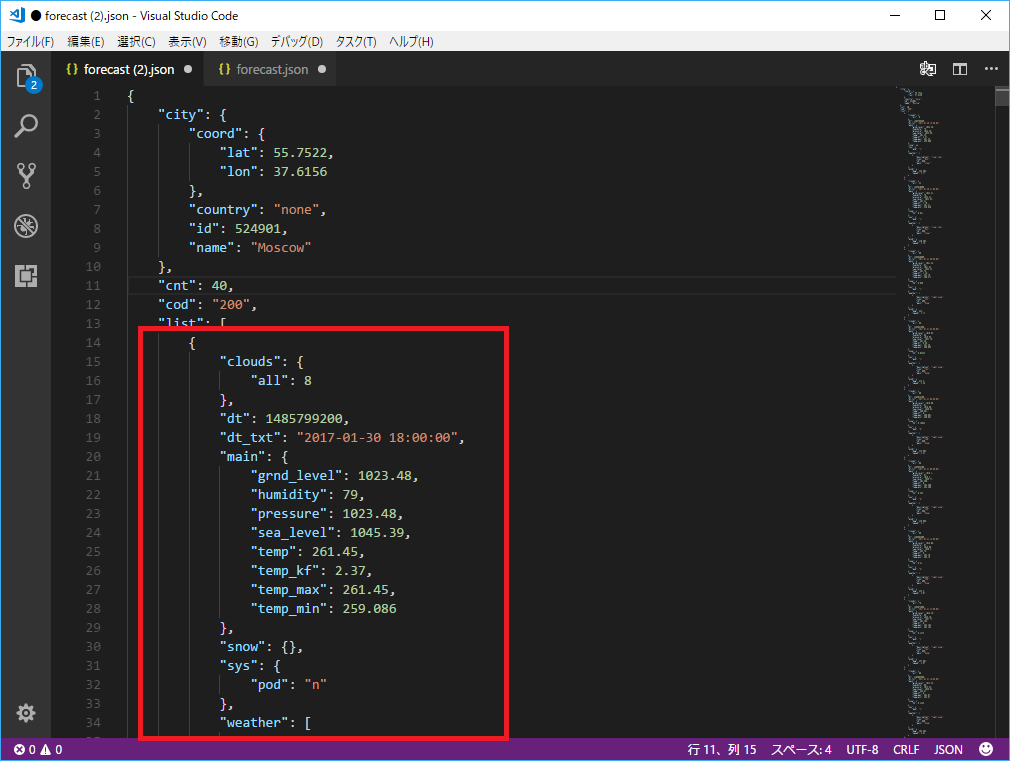This screenshot has width=1010, height=762.
Task: Open the ヘルプ(H) menu
Action: 411,42
